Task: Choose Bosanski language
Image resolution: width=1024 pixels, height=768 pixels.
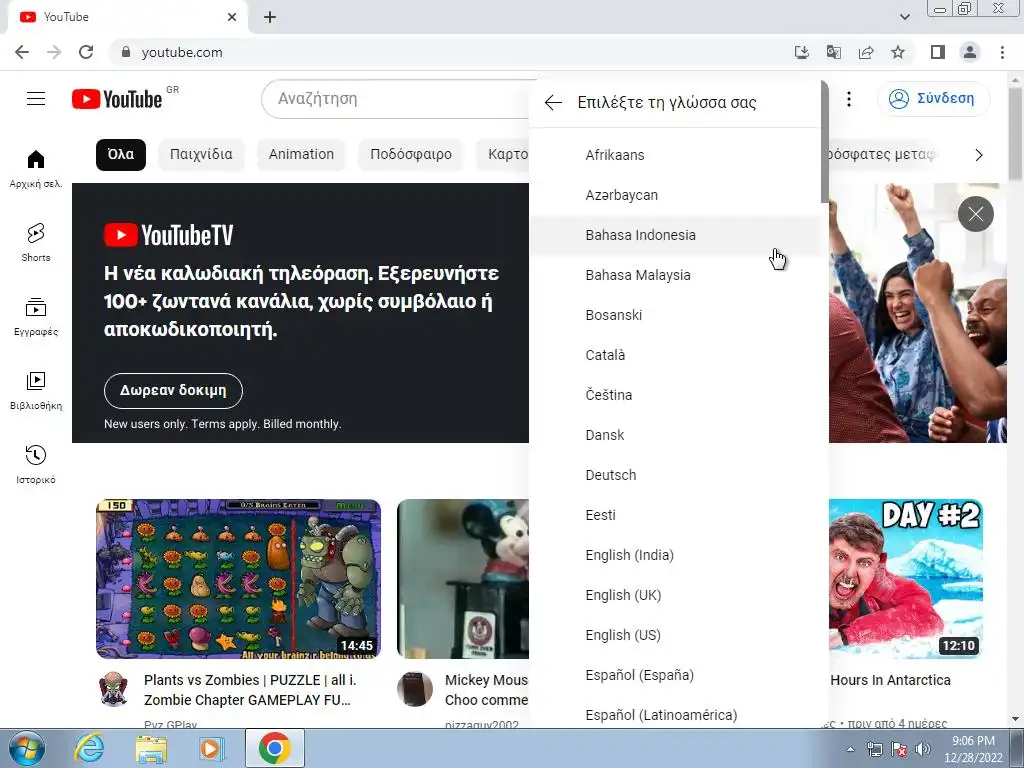Action: tap(675, 315)
